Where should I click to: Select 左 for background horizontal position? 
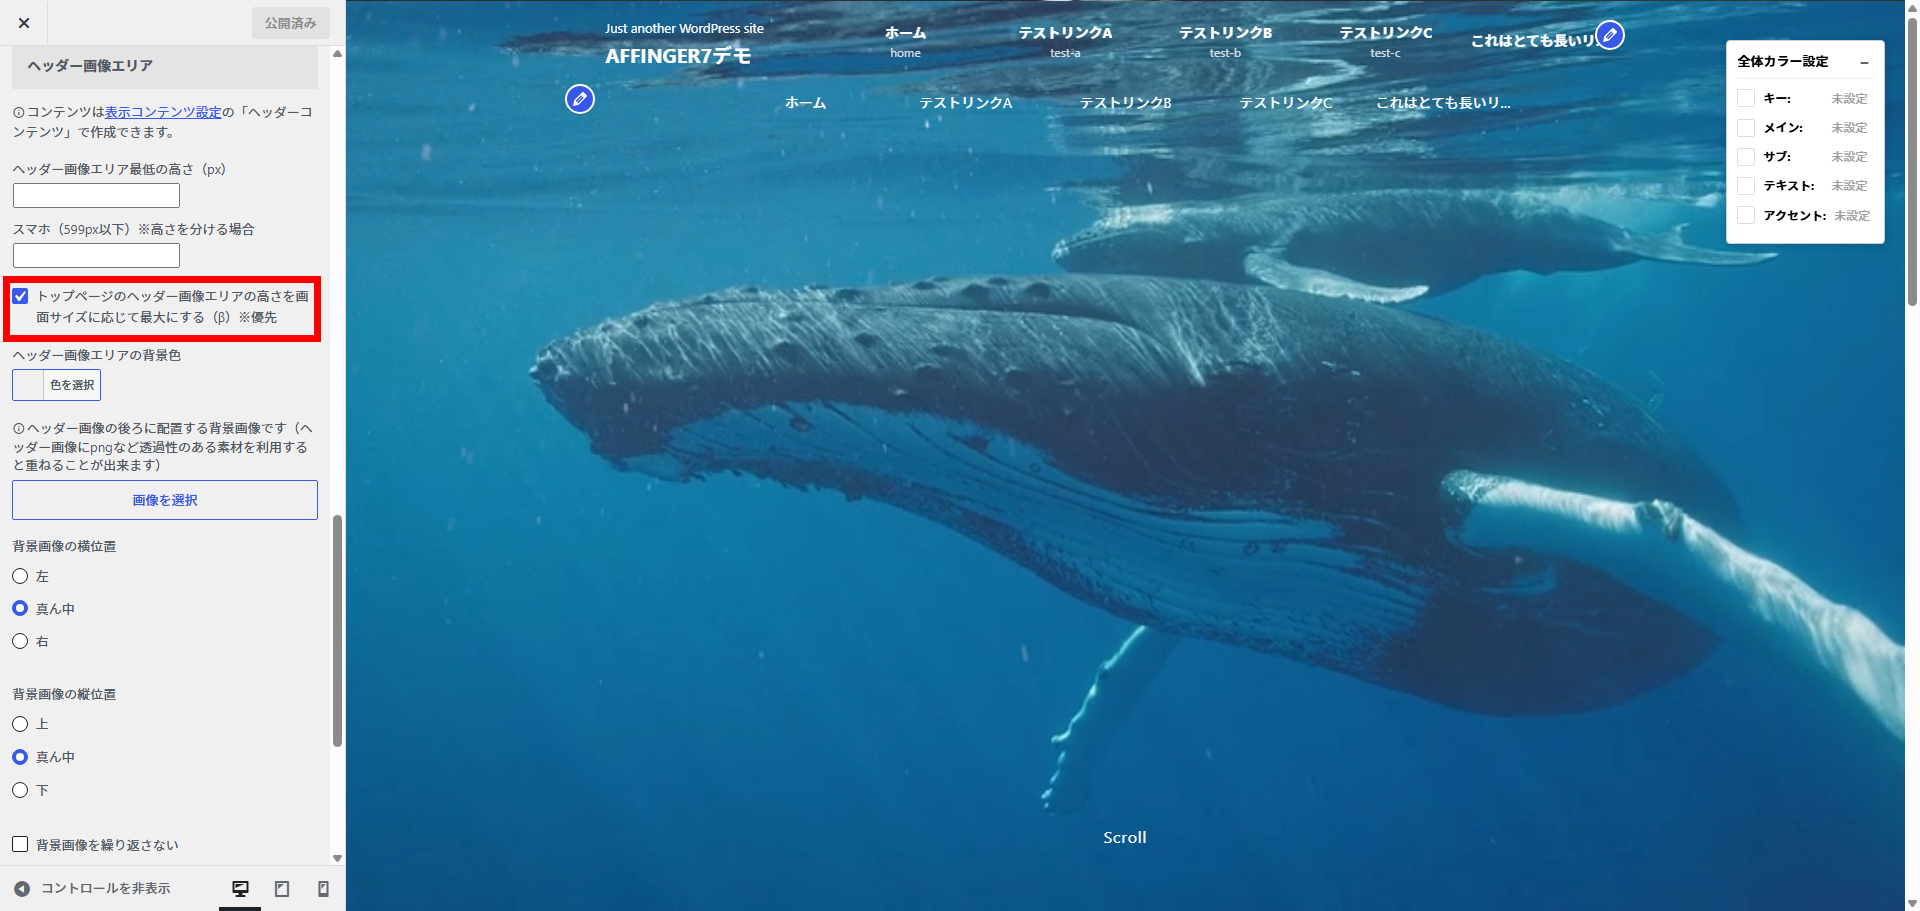20,576
